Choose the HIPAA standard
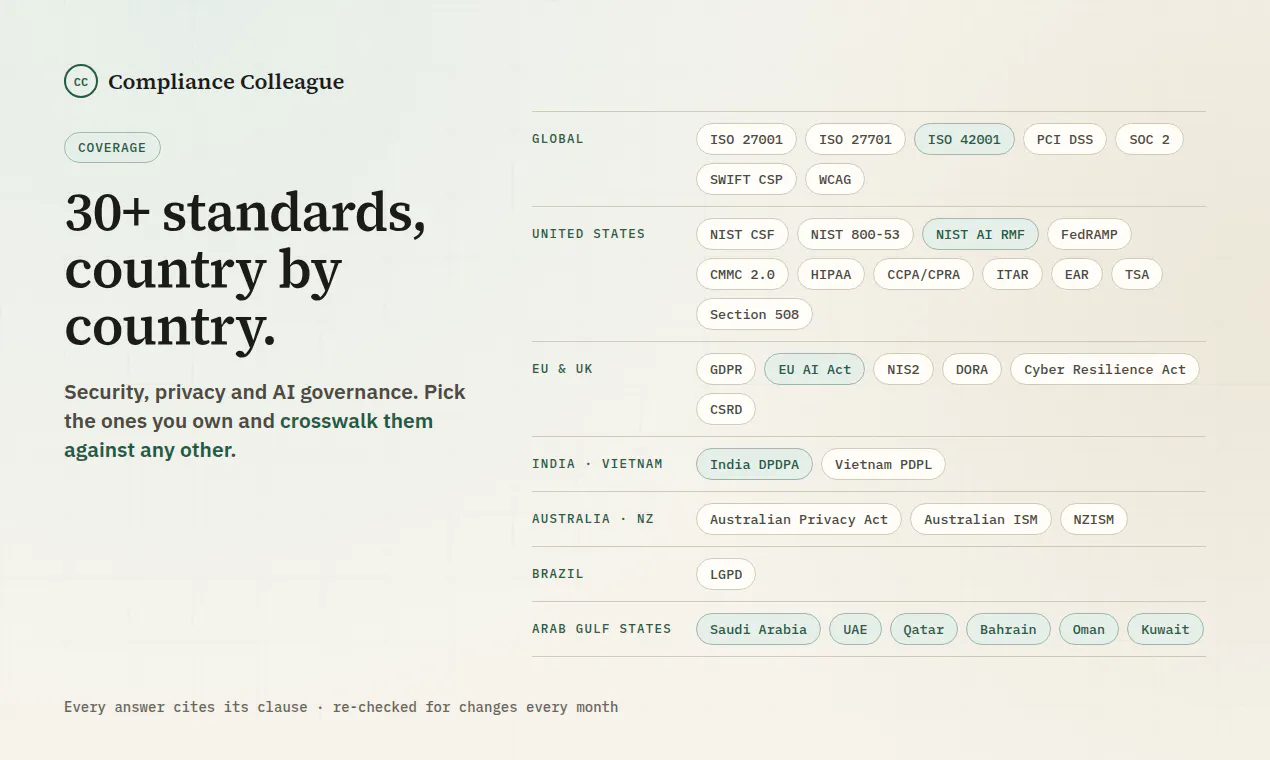1270x760 pixels. click(x=831, y=274)
